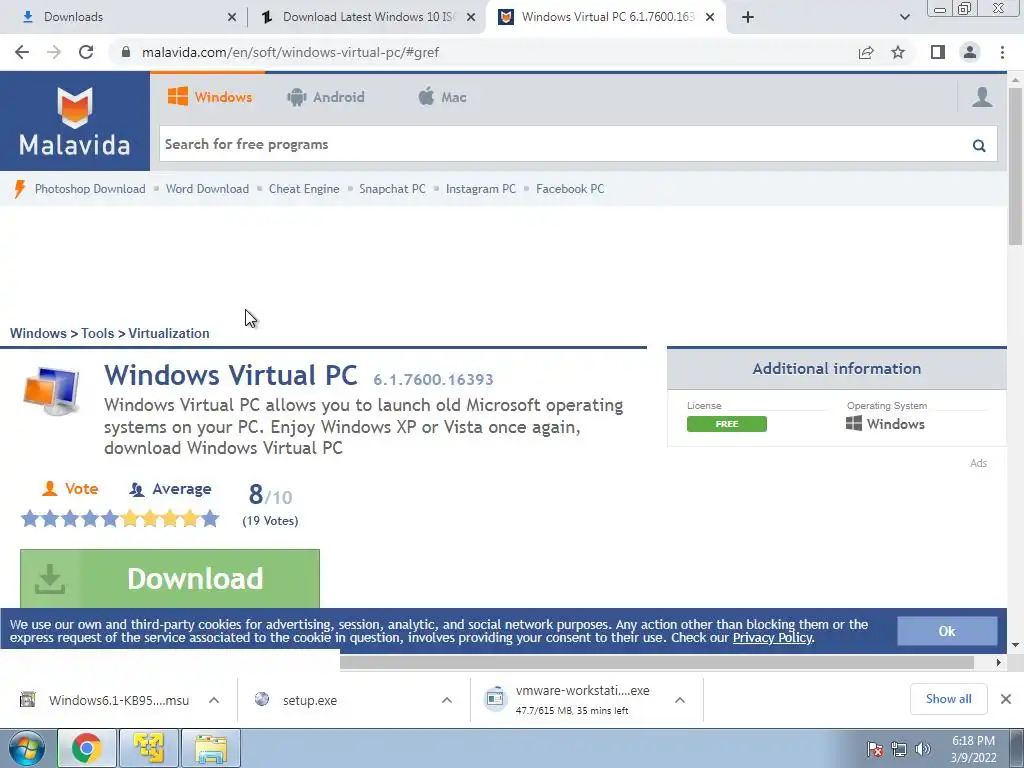Close the Windows Virtual PC tab
This screenshot has width=1024, height=768.
coord(710,17)
